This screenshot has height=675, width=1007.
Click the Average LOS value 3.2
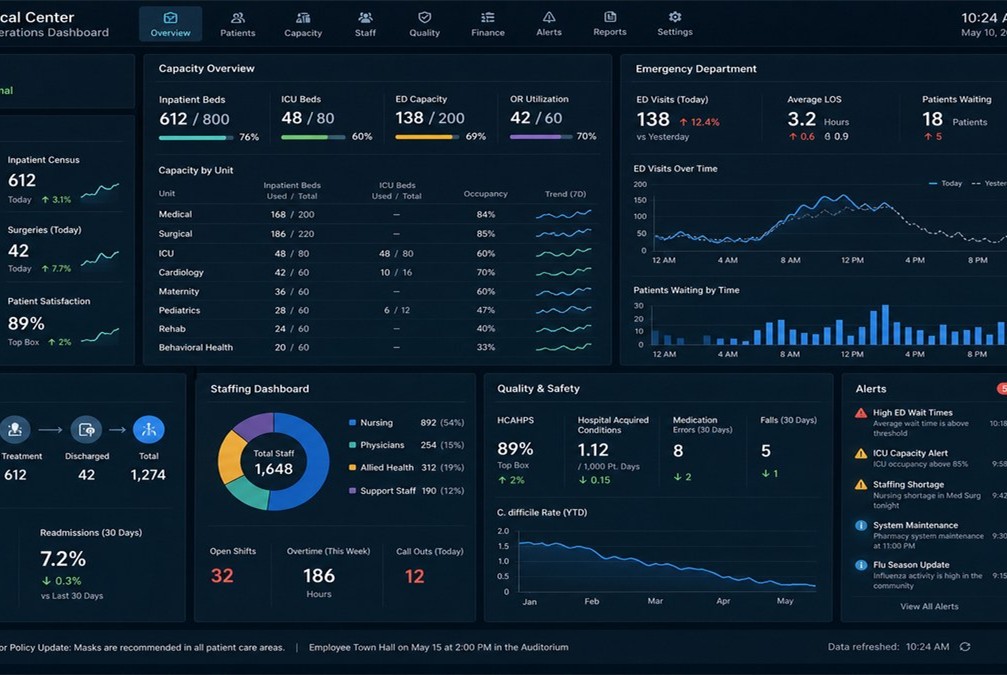pos(801,119)
